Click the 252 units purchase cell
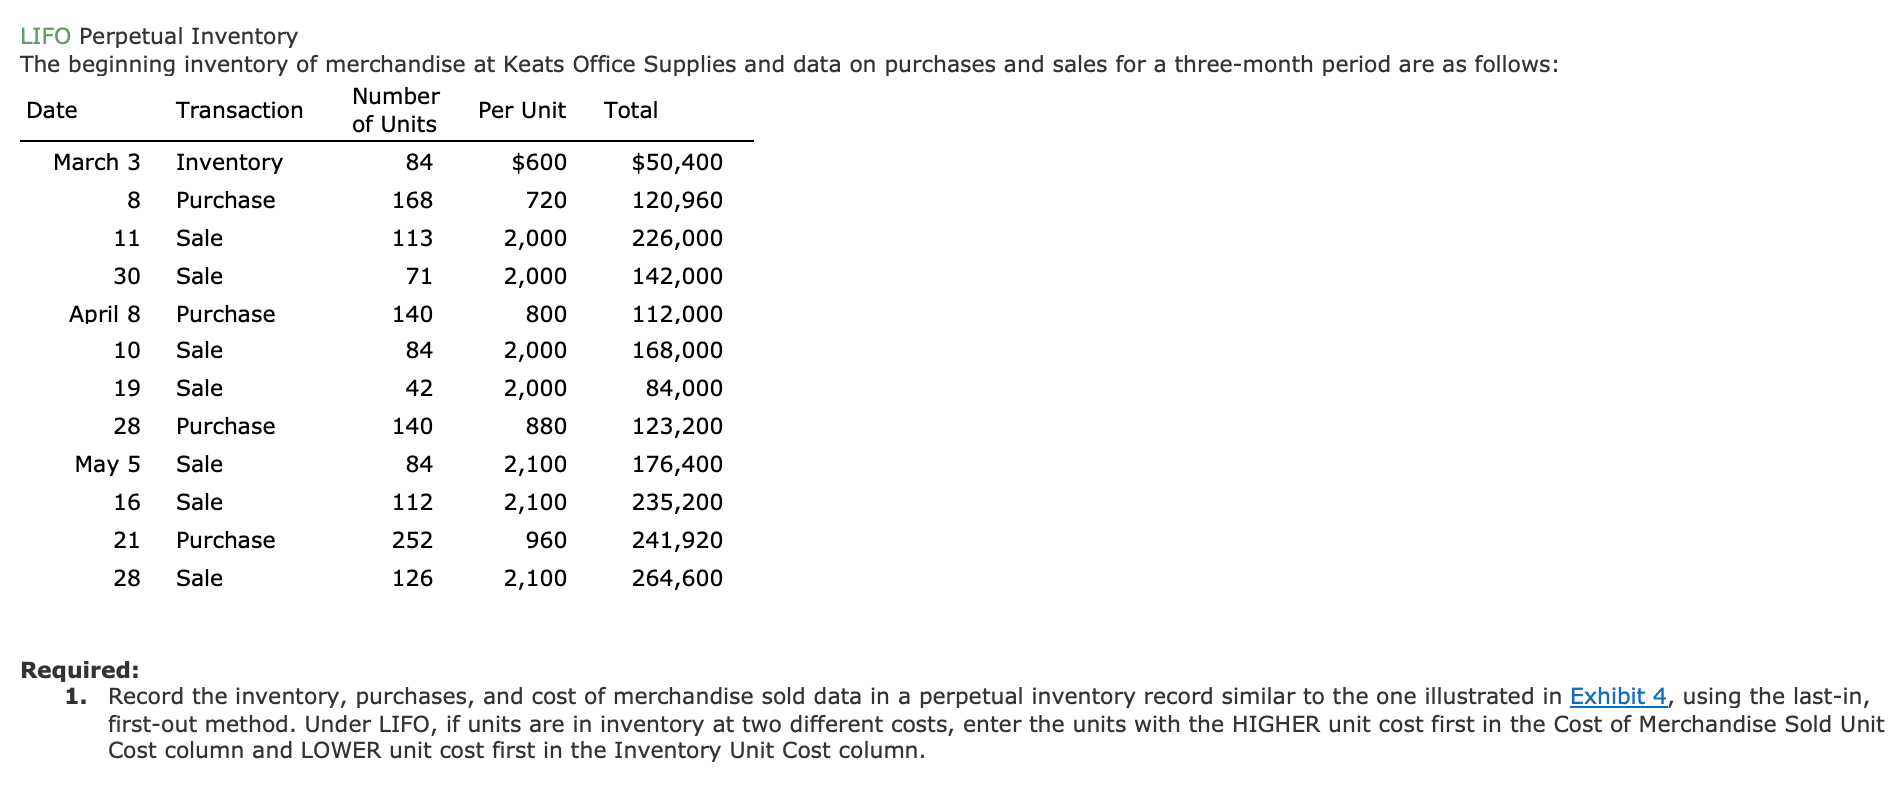 [412, 540]
